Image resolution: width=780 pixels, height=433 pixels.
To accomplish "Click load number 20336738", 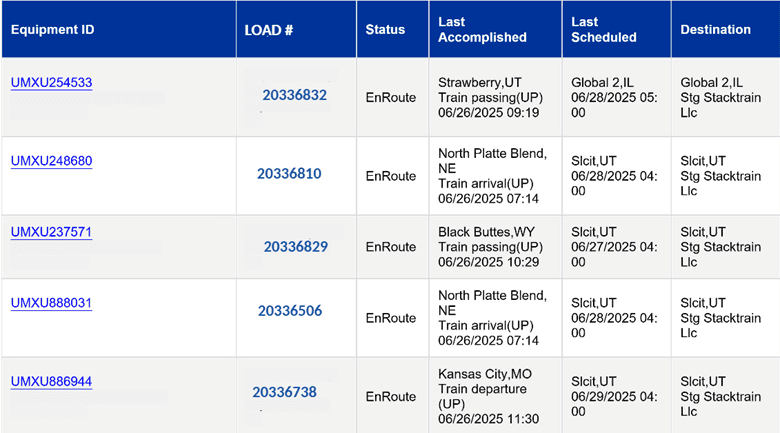I will 284,392.
